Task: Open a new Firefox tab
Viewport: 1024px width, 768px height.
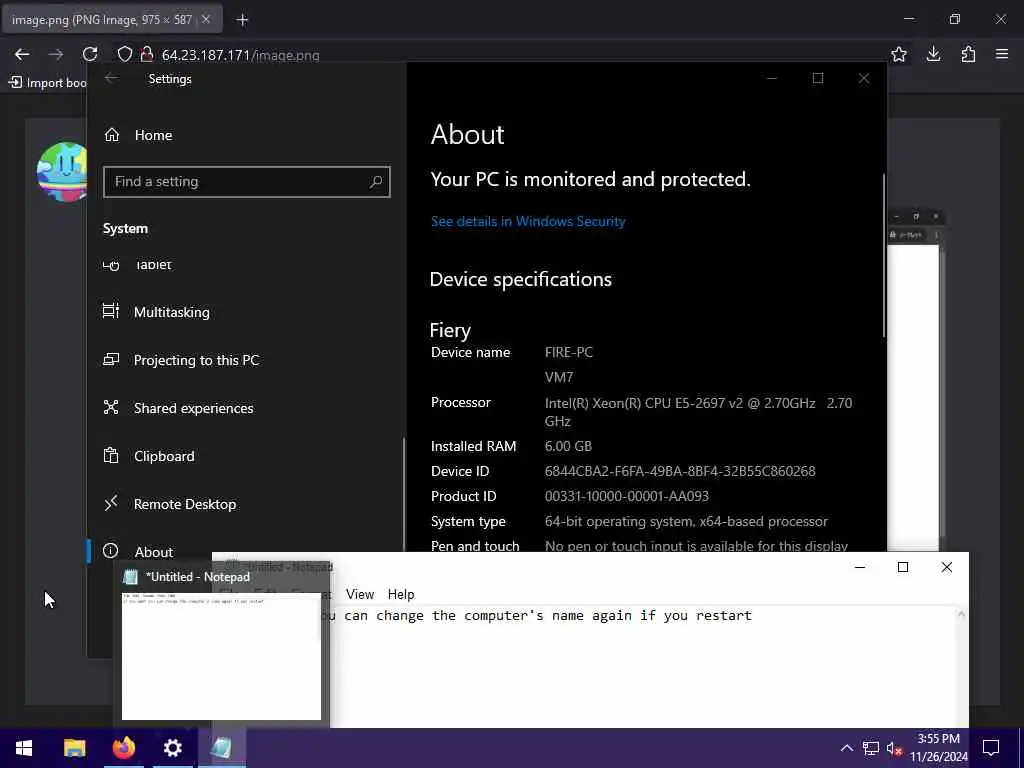Action: [x=242, y=20]
